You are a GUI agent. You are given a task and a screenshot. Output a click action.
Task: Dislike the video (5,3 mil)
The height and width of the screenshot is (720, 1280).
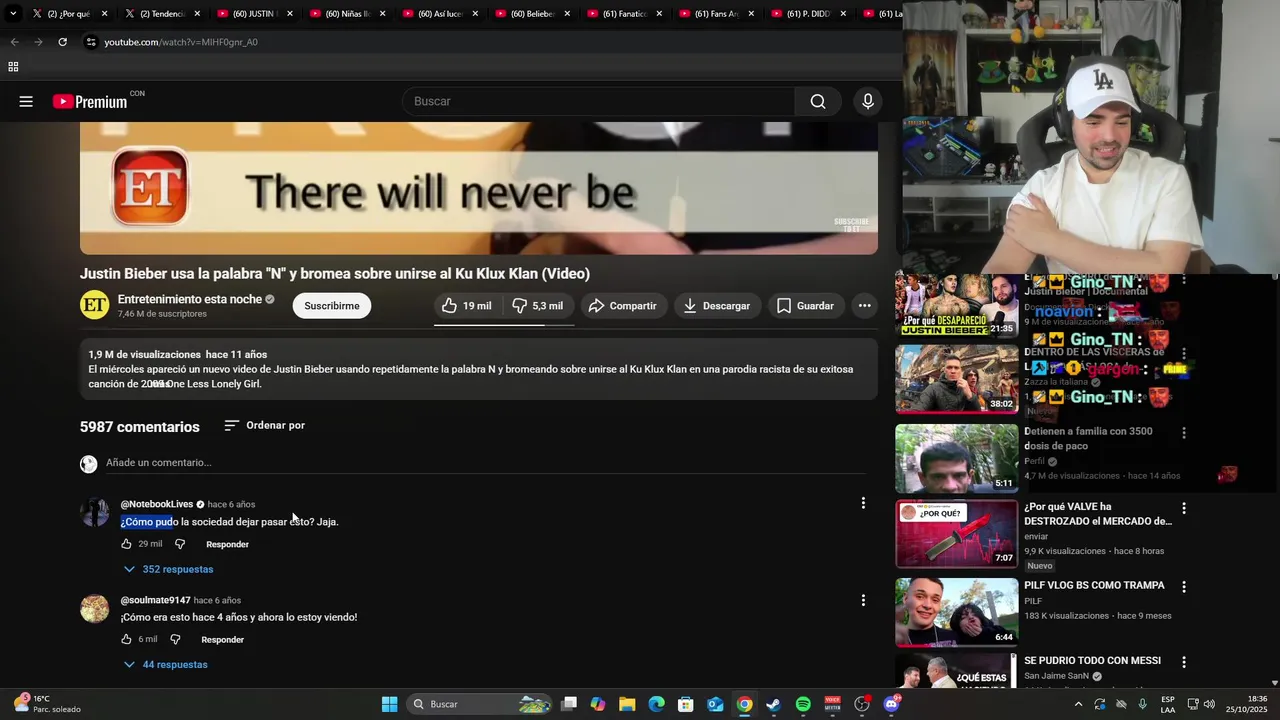point(538,306)
